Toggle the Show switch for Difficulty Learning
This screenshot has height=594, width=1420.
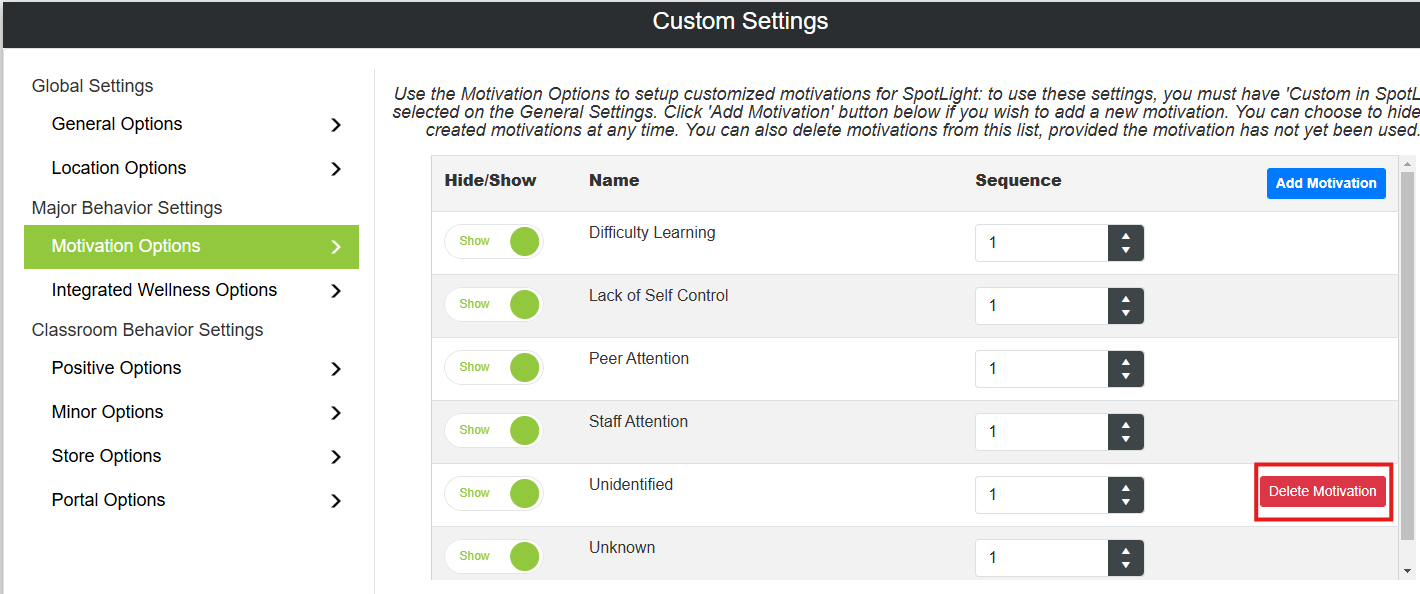point(493,242)
